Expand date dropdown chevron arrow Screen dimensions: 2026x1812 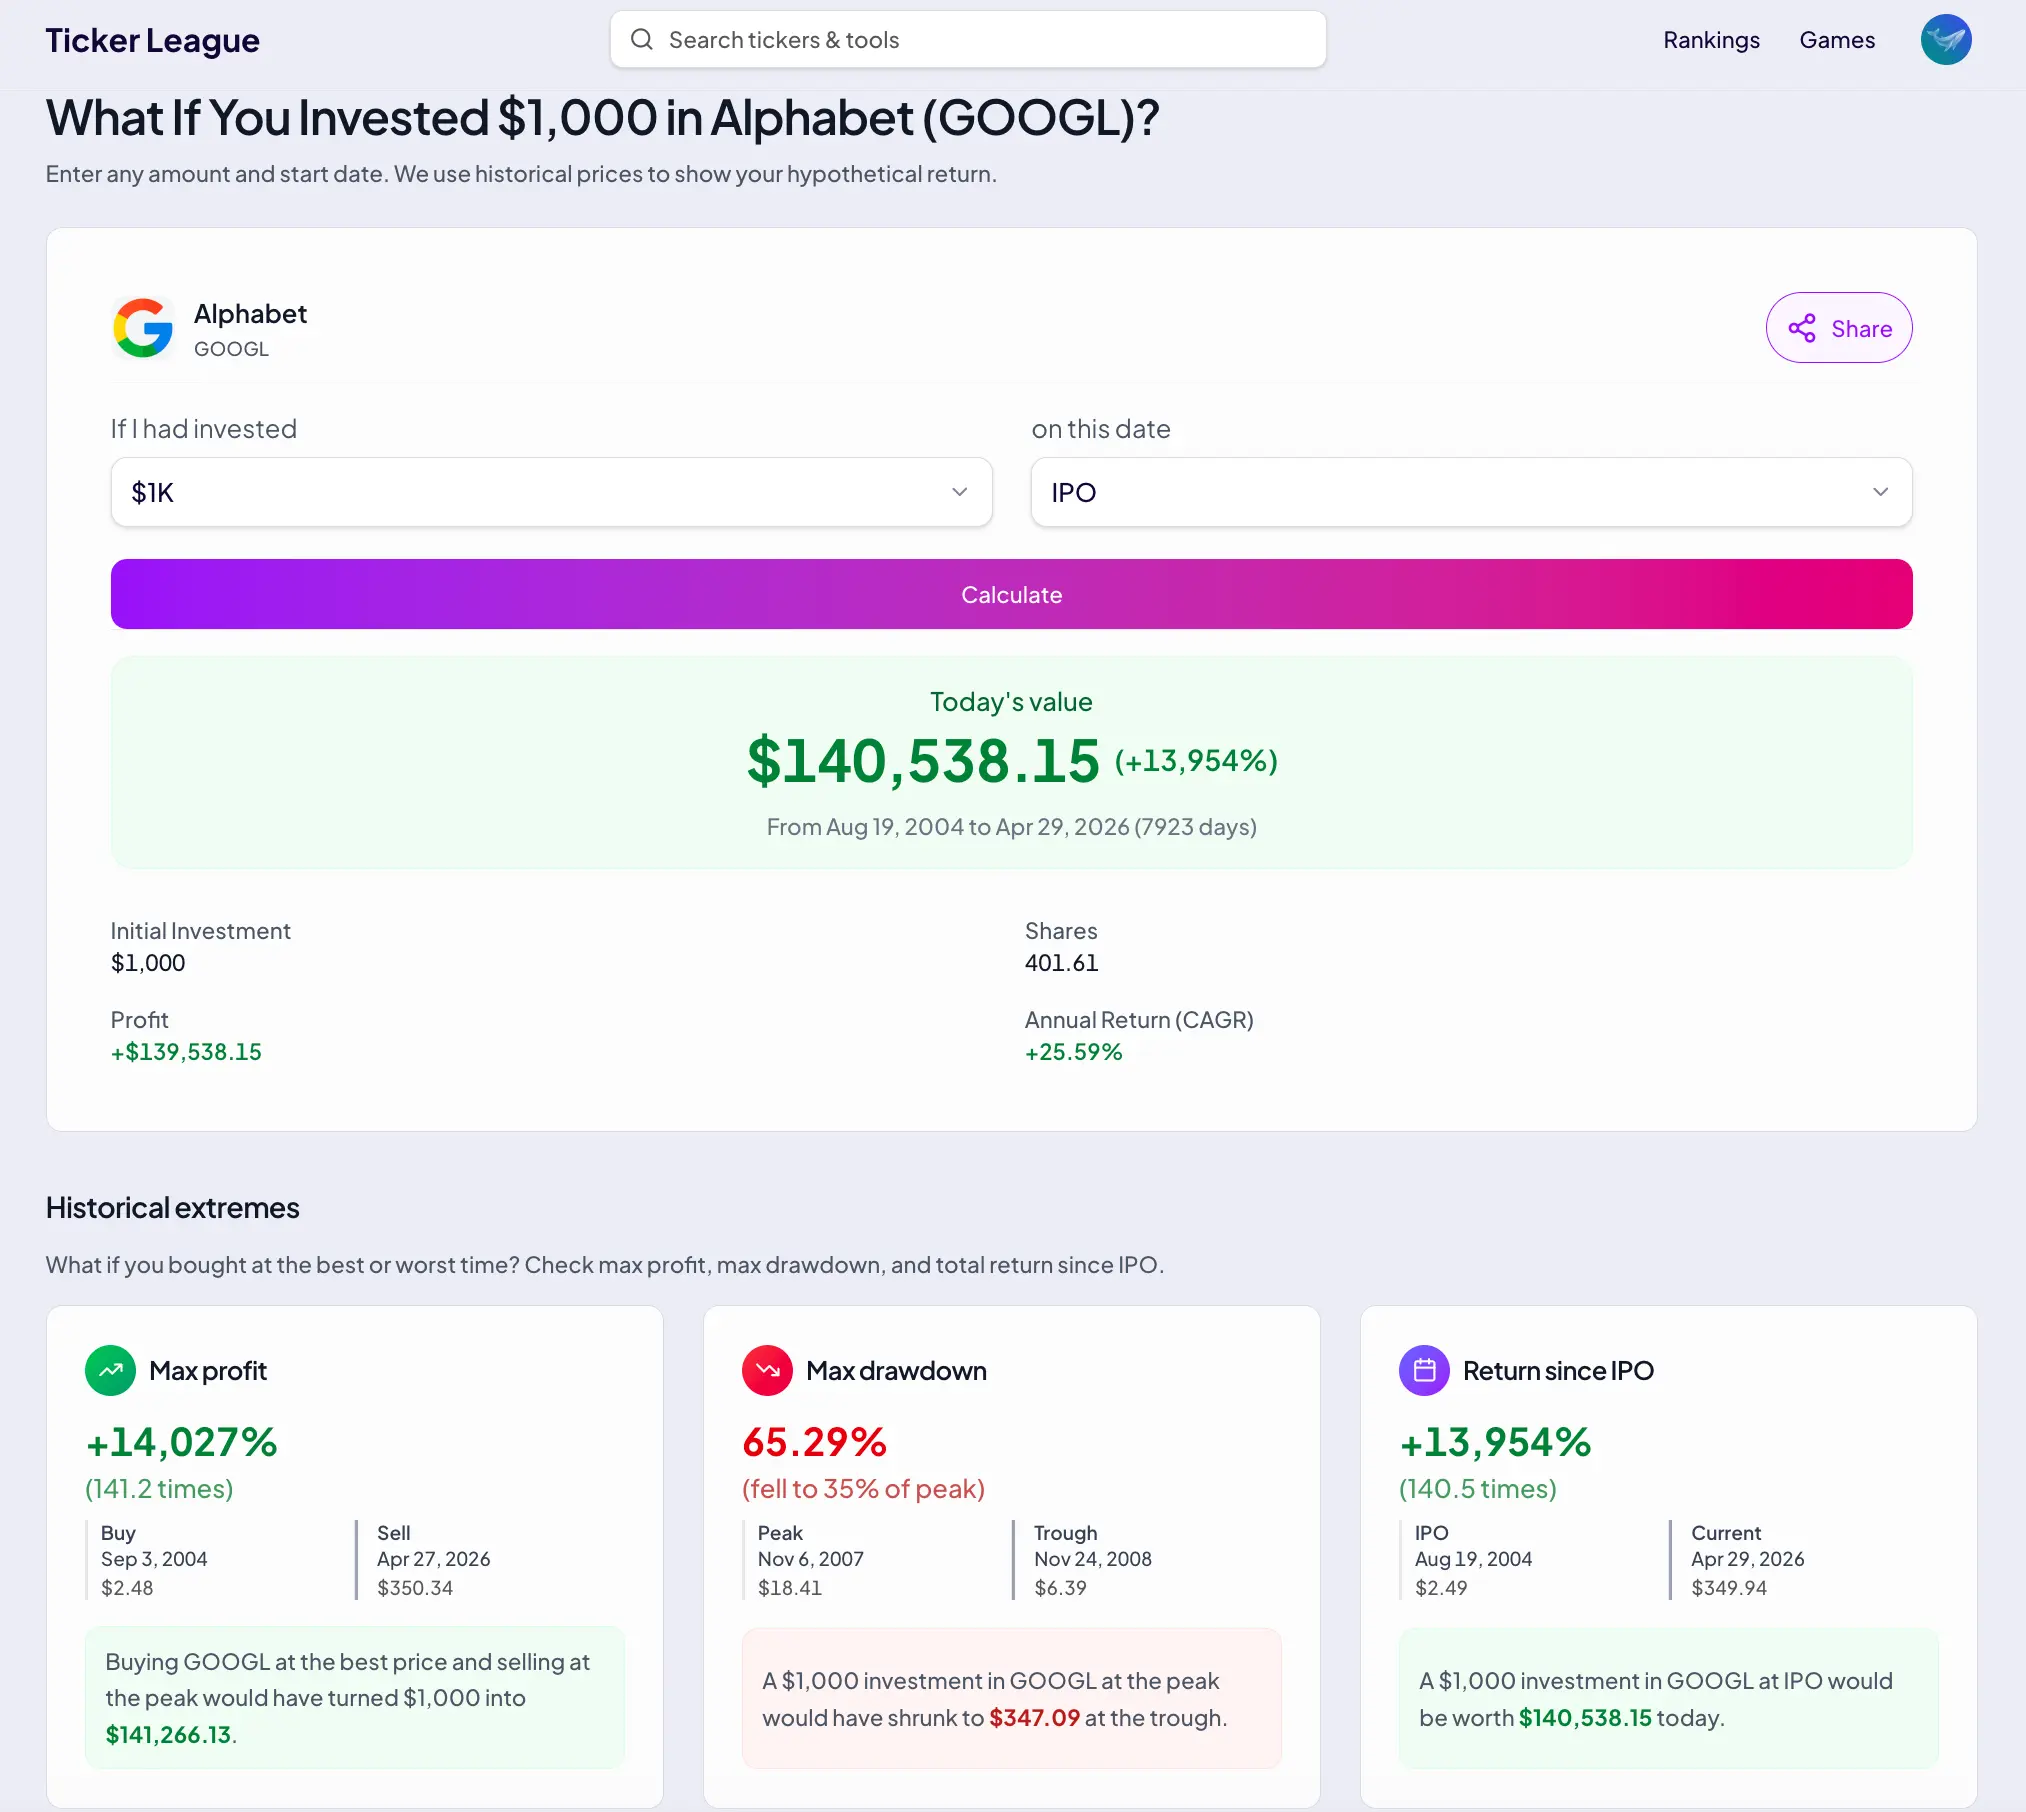(1880, 492)
